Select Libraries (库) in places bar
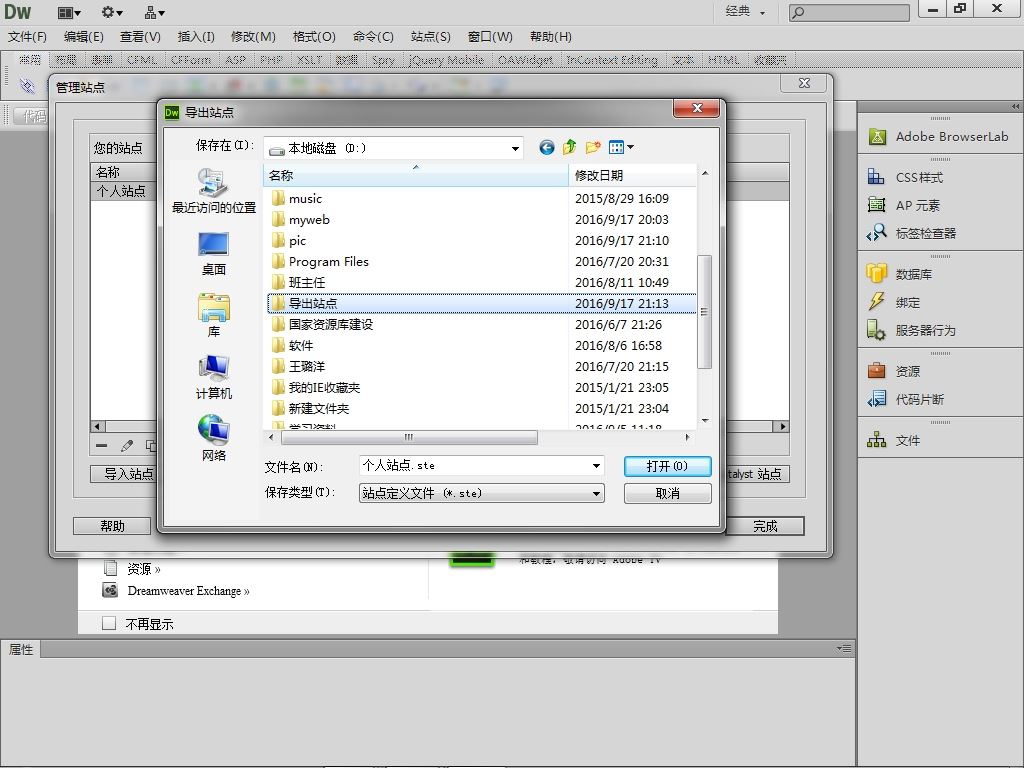Screen dimensions: 1024x768 [214, 315]
